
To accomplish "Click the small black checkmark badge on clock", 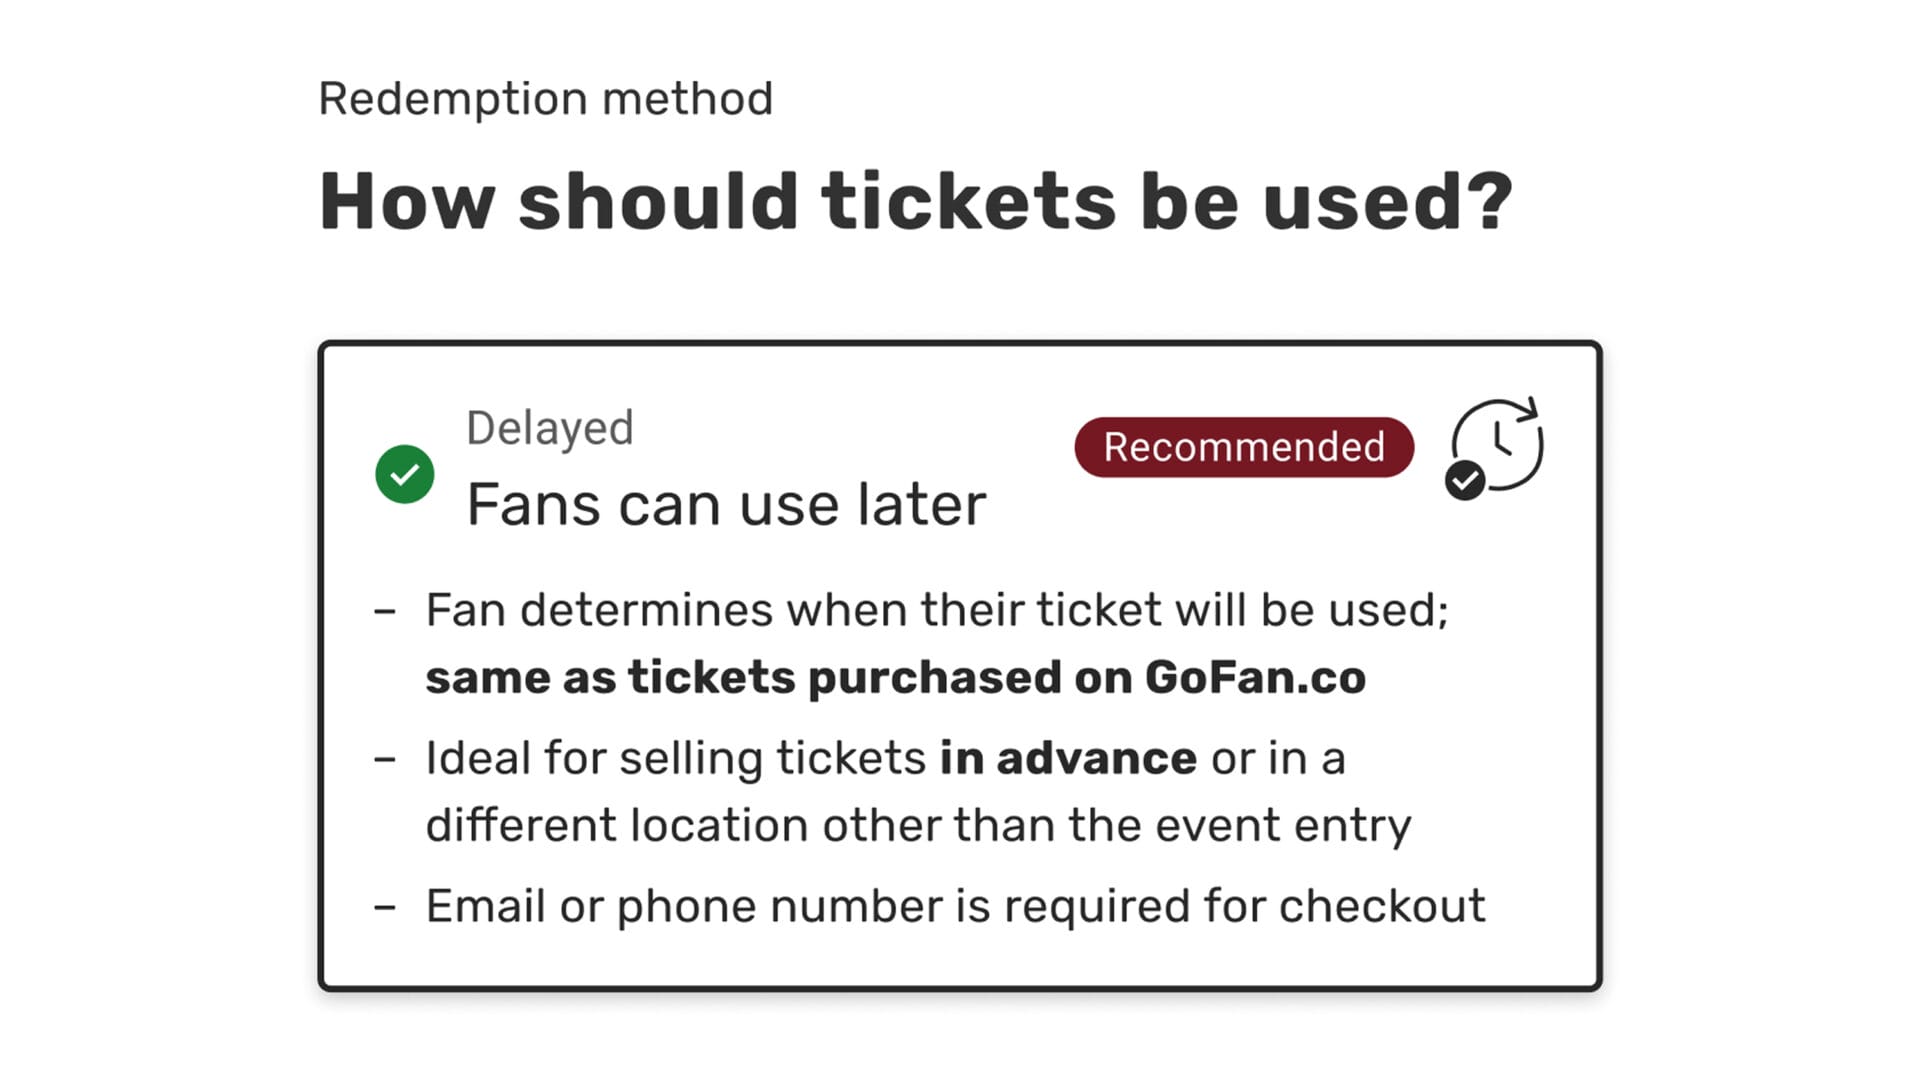I will (x=1465, y=481).
